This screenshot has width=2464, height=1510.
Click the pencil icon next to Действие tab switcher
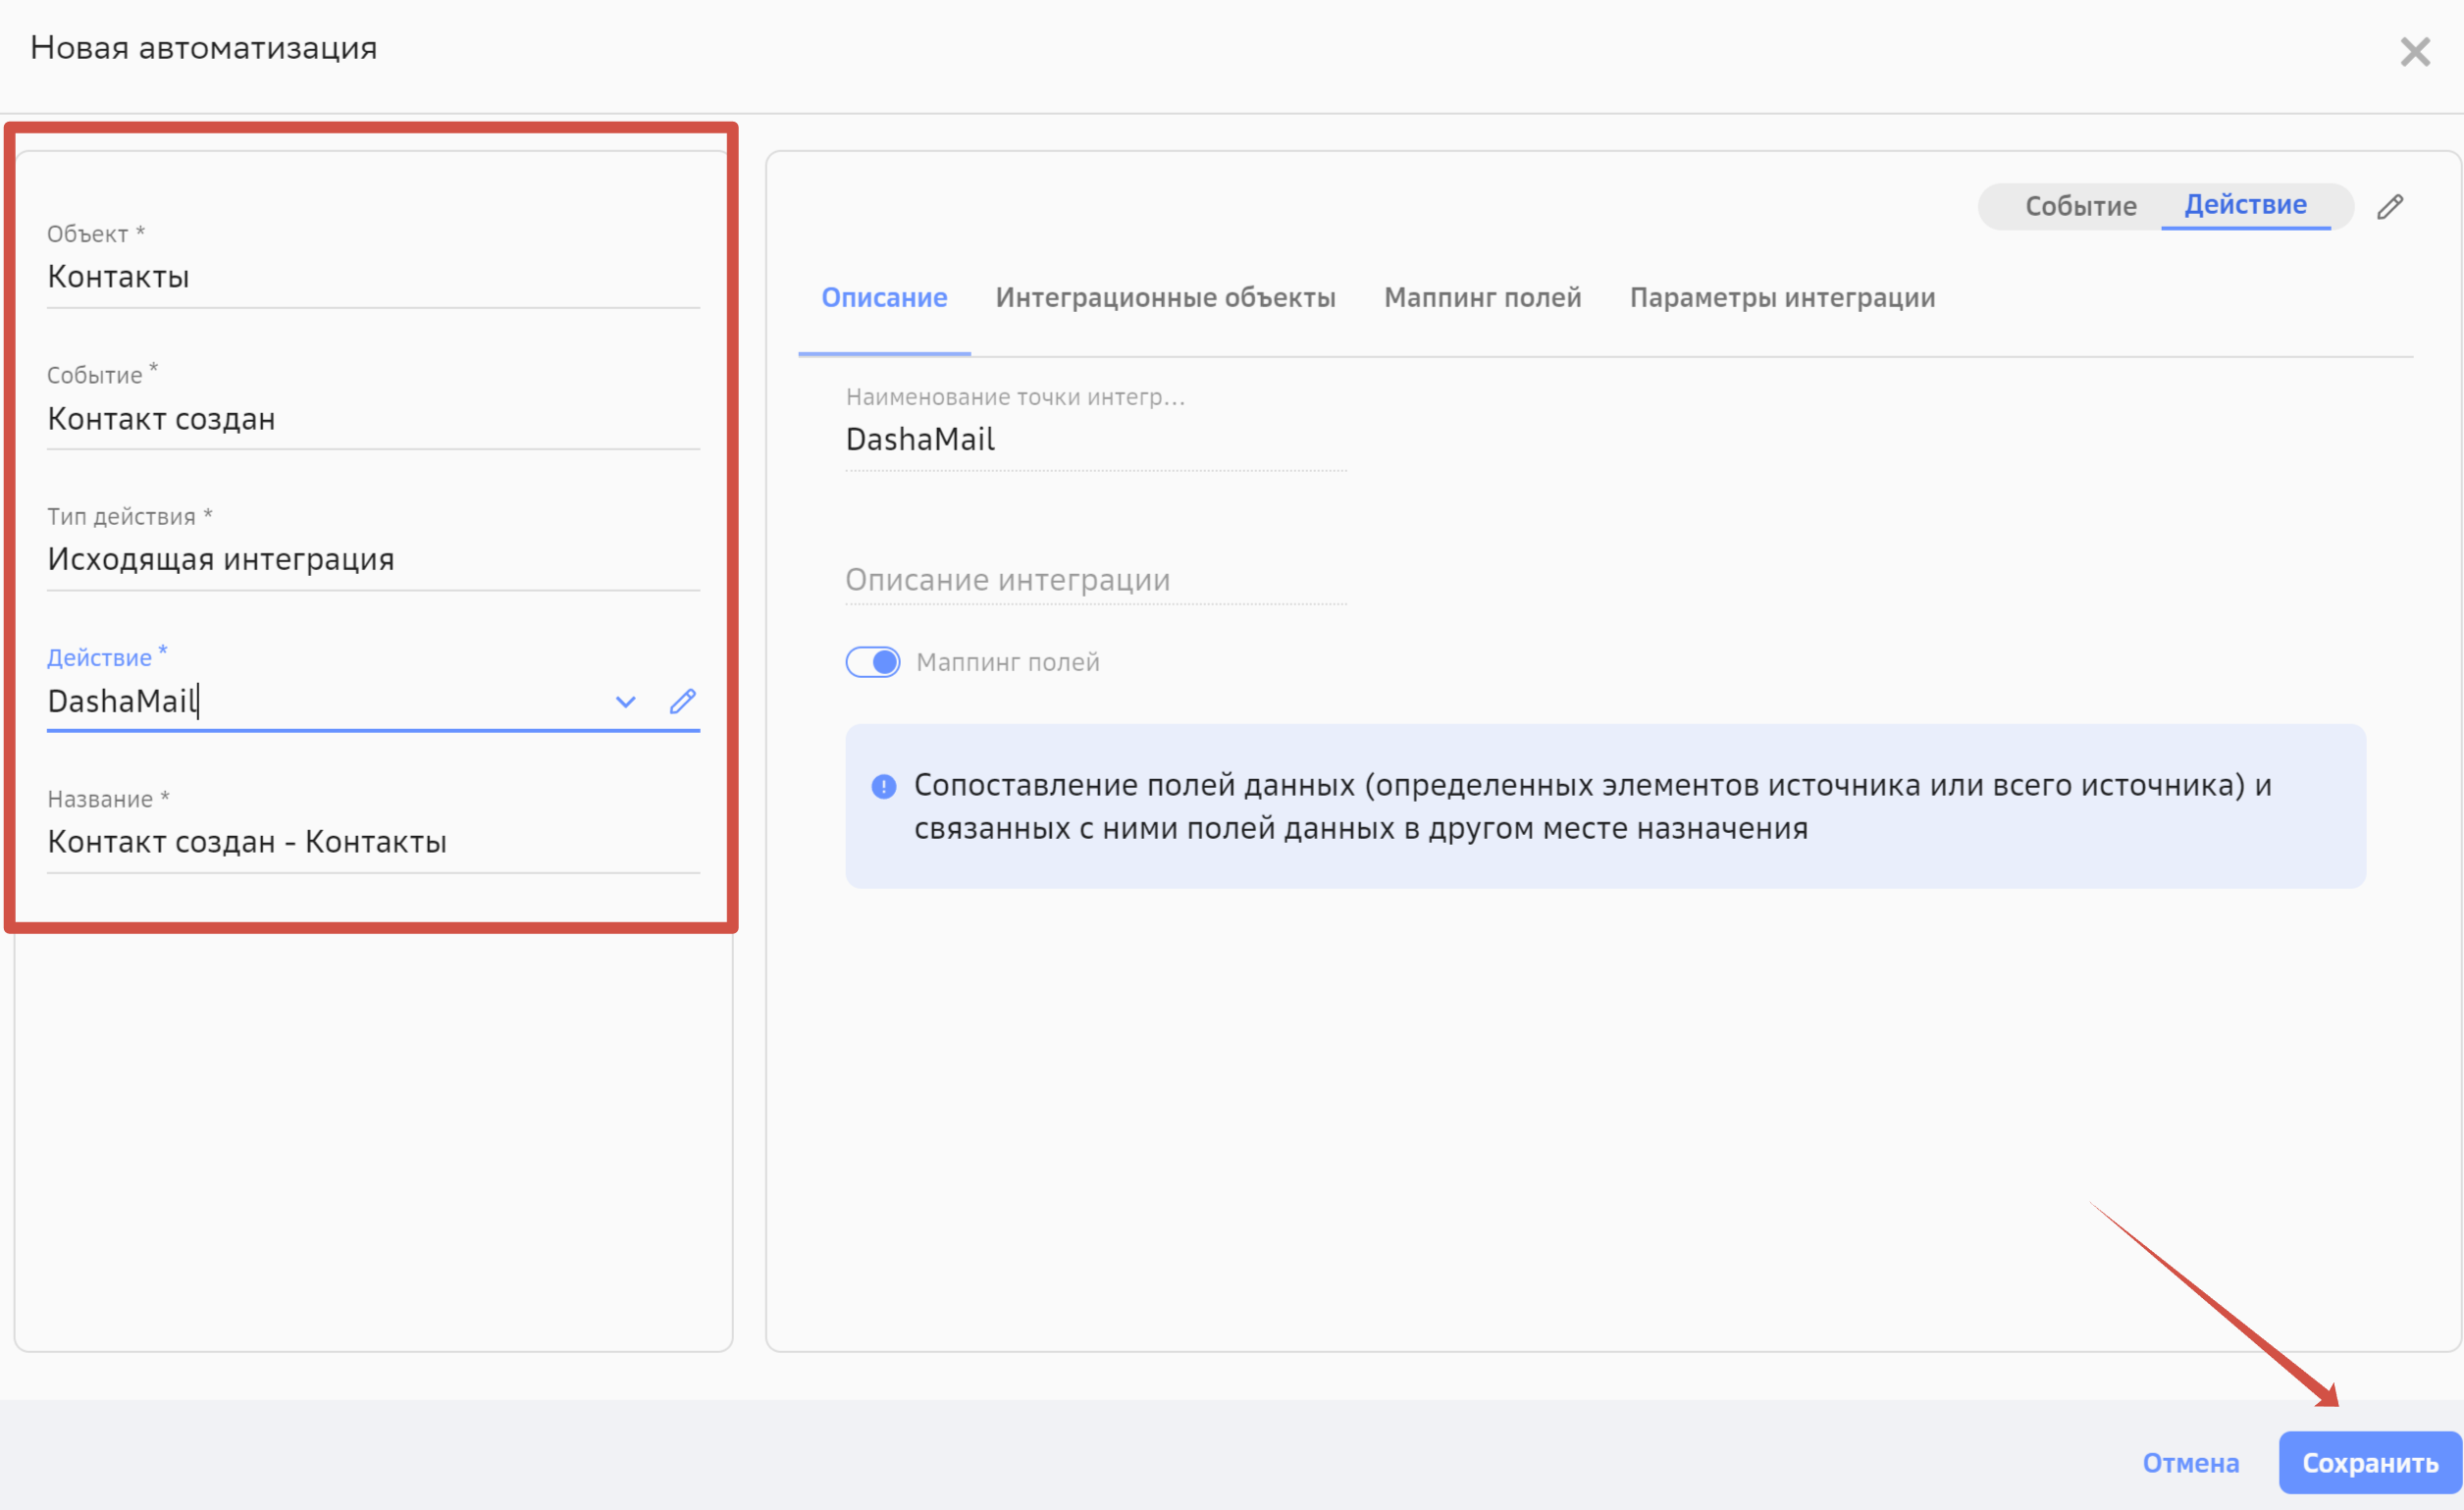tap(2390, 207)
